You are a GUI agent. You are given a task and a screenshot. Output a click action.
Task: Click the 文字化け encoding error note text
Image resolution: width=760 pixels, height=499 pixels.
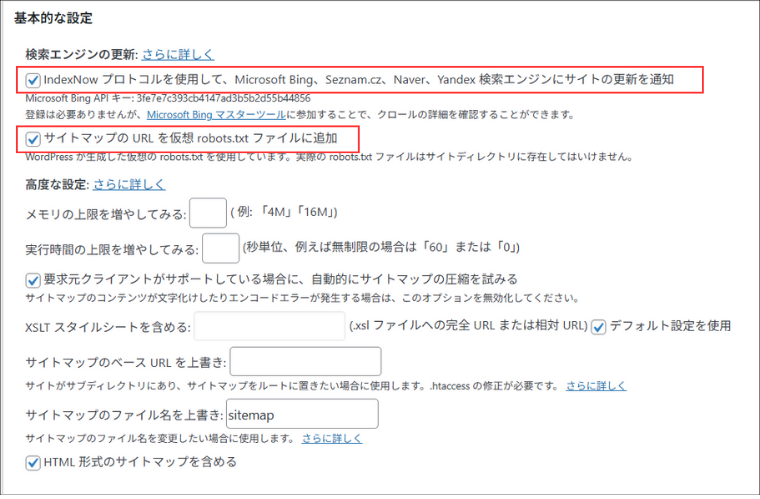coord(302,298)
